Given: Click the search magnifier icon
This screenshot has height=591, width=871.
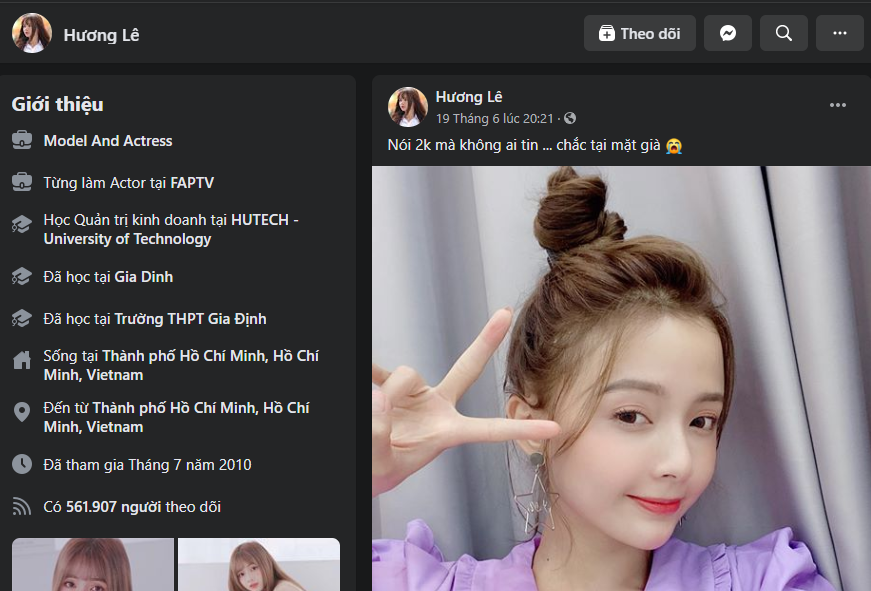Looking at the screenshot, I should [784, 33].
